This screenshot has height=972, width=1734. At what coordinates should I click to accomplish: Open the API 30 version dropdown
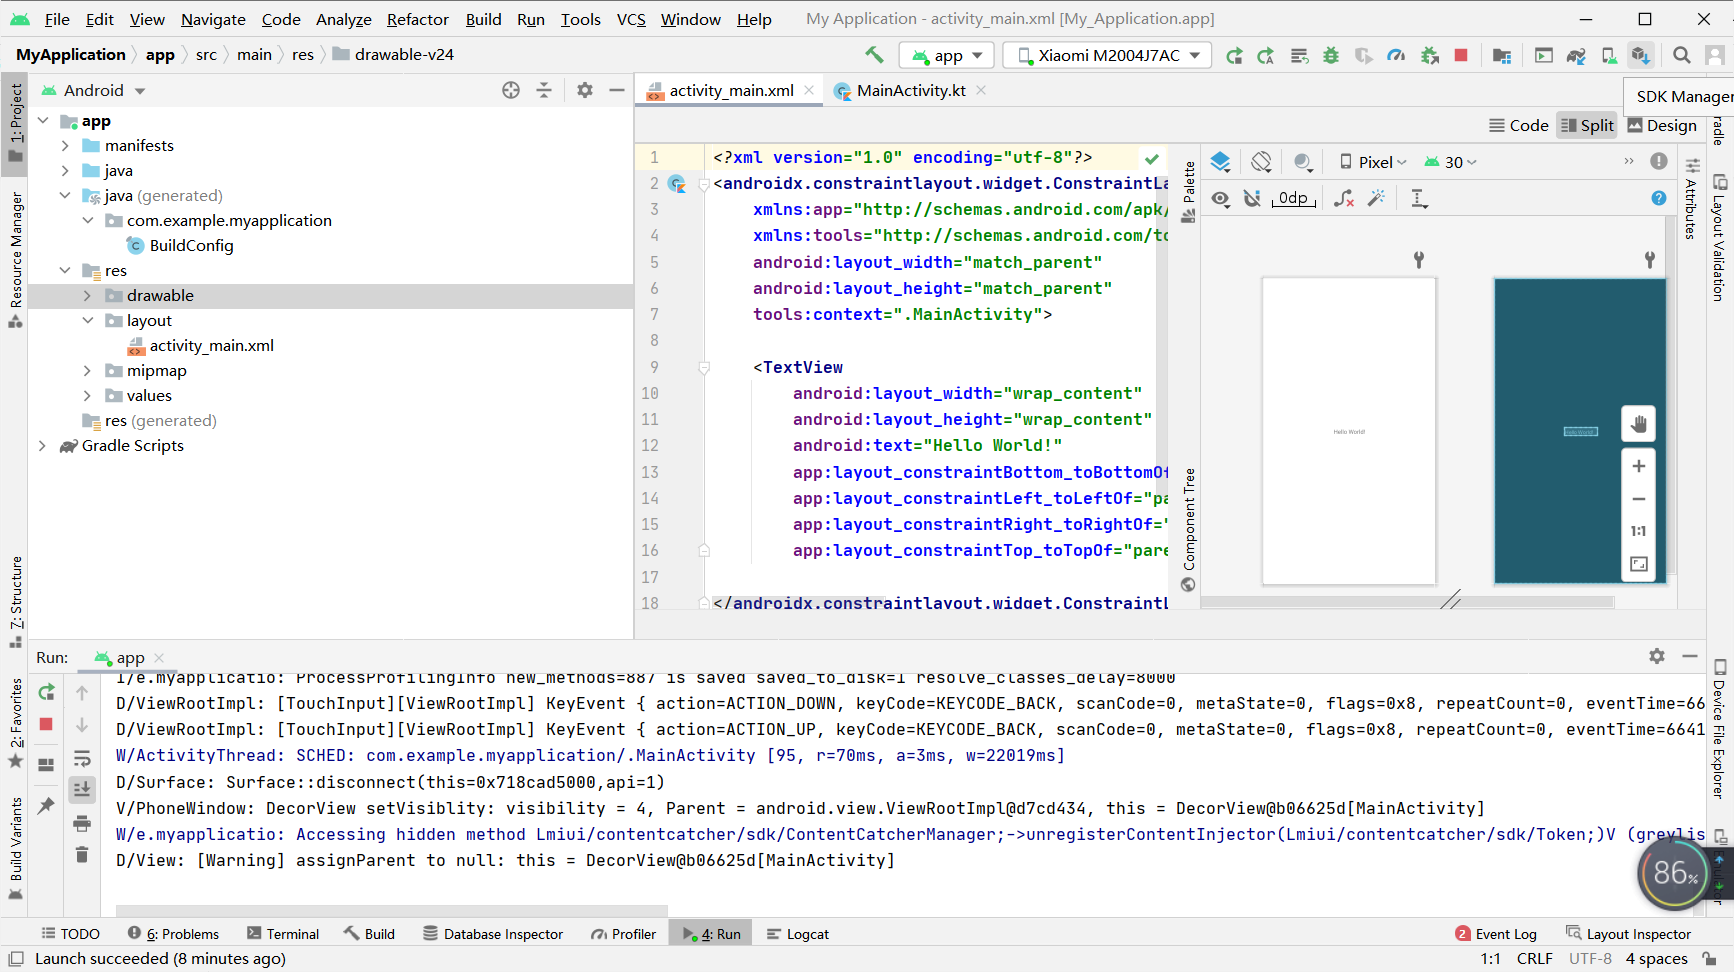pyautogui.click(x=1450, y=161)
